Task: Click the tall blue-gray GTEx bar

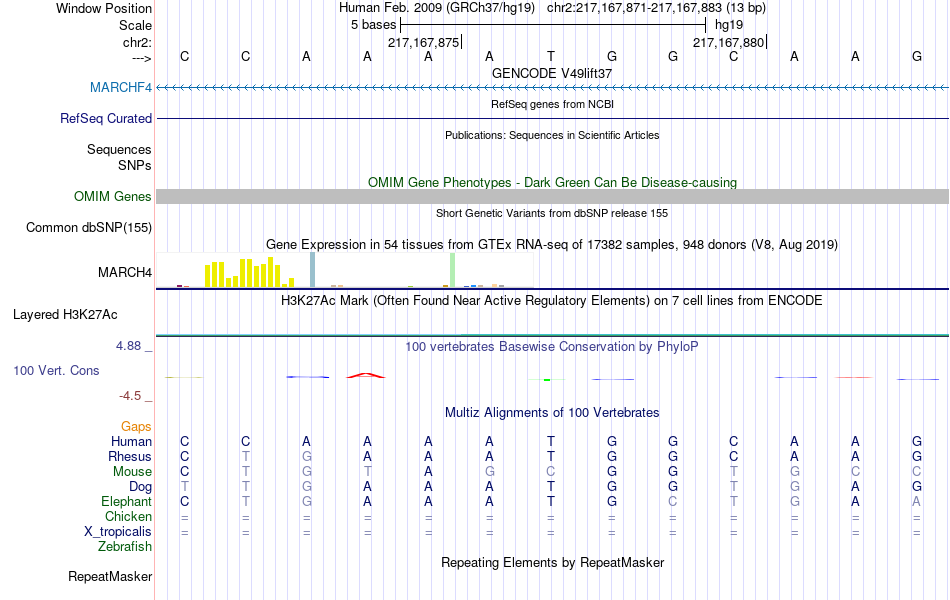Action: click(x=312, y=270)
